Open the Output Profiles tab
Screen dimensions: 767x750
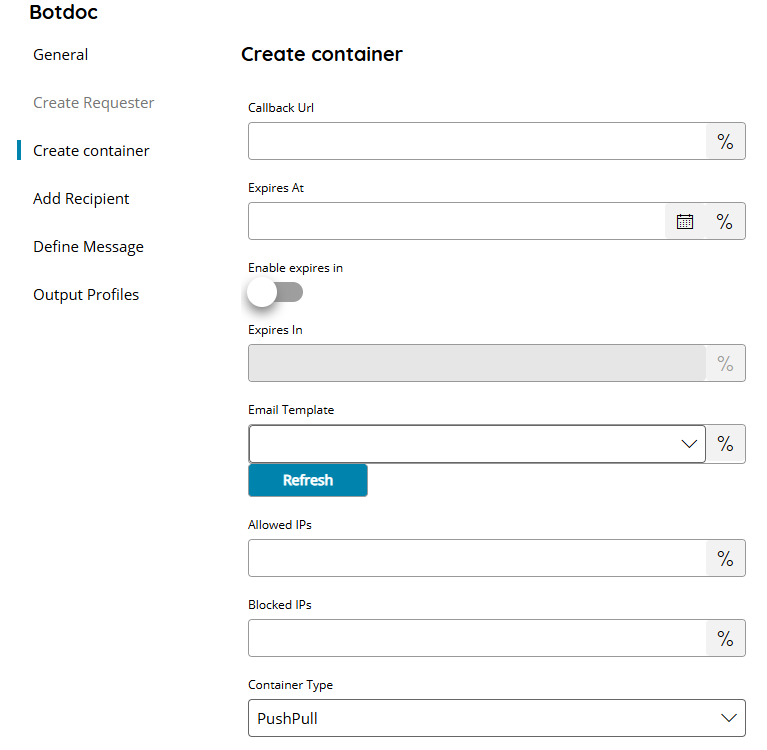(86, 295)
